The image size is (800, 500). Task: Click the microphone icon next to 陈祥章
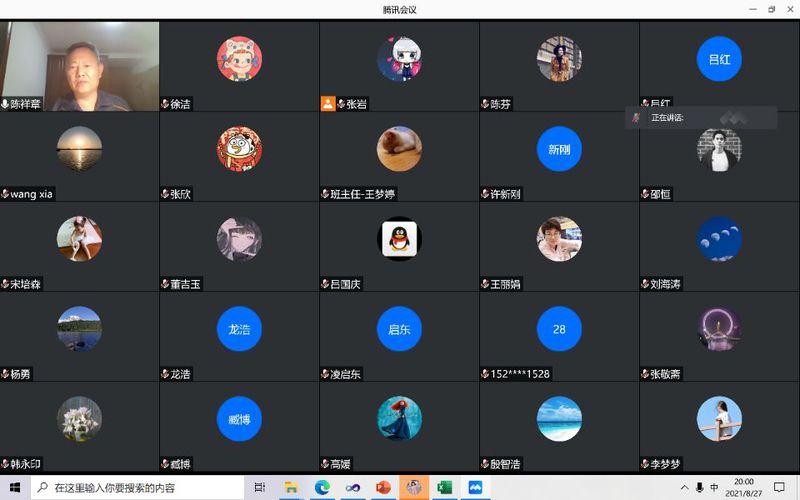(5, 104)
